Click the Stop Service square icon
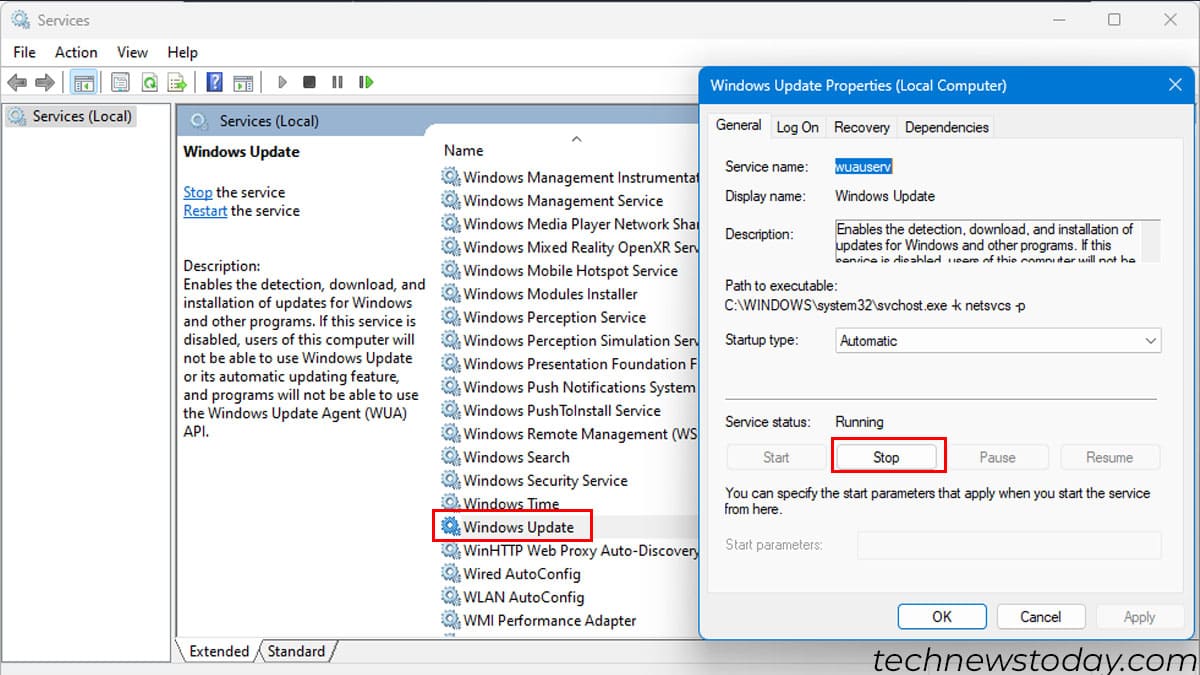Viewport: 1200px width, 675px height. click(309, 81)
